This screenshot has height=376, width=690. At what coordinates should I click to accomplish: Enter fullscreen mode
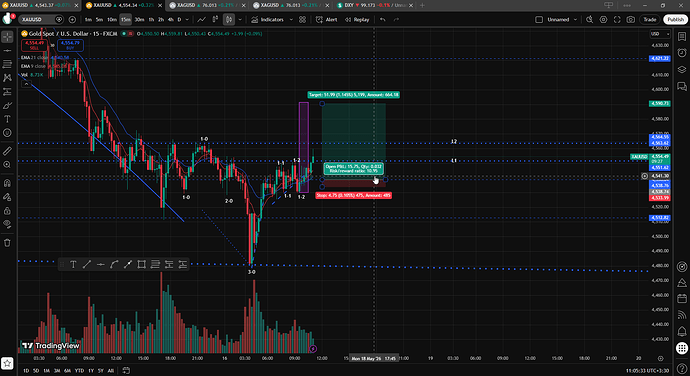[617, 19]
